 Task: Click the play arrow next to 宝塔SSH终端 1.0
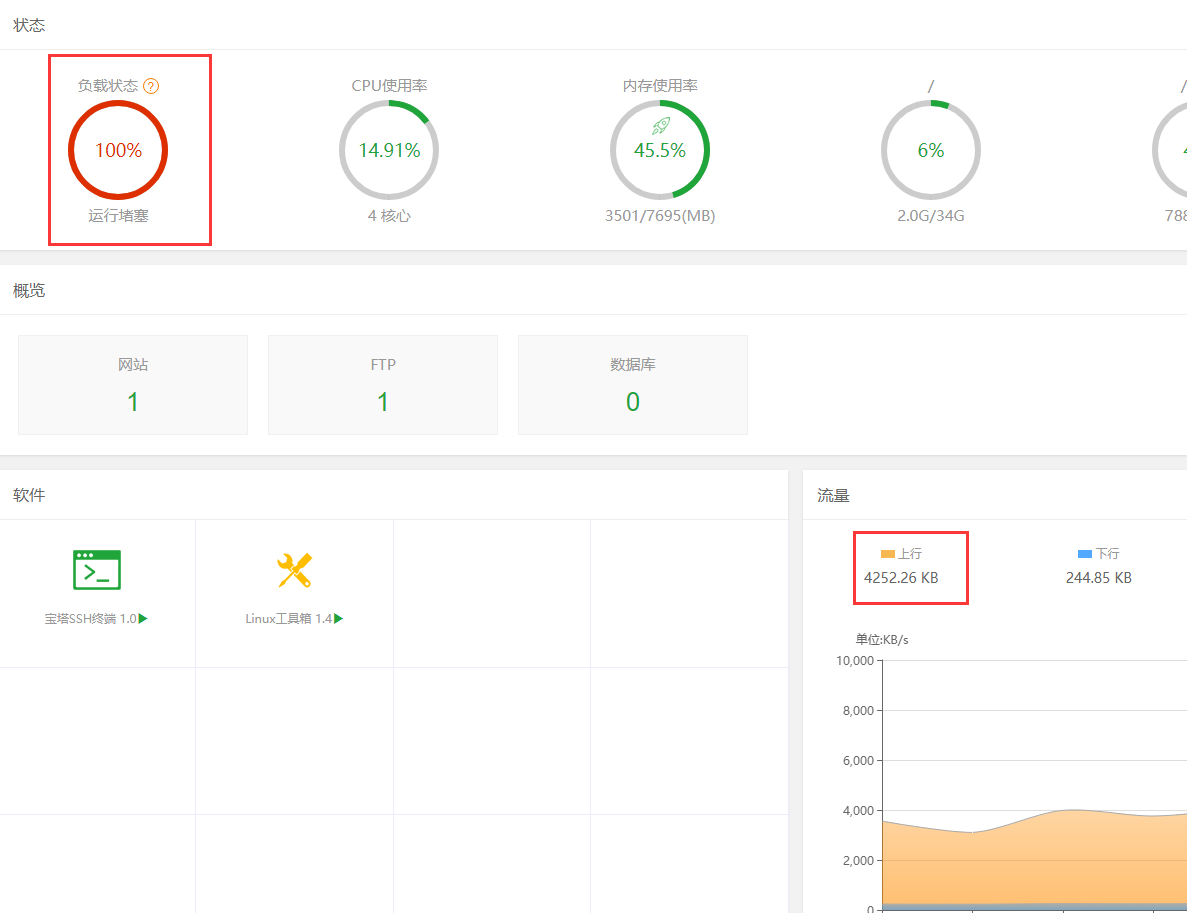click(143, 619)
